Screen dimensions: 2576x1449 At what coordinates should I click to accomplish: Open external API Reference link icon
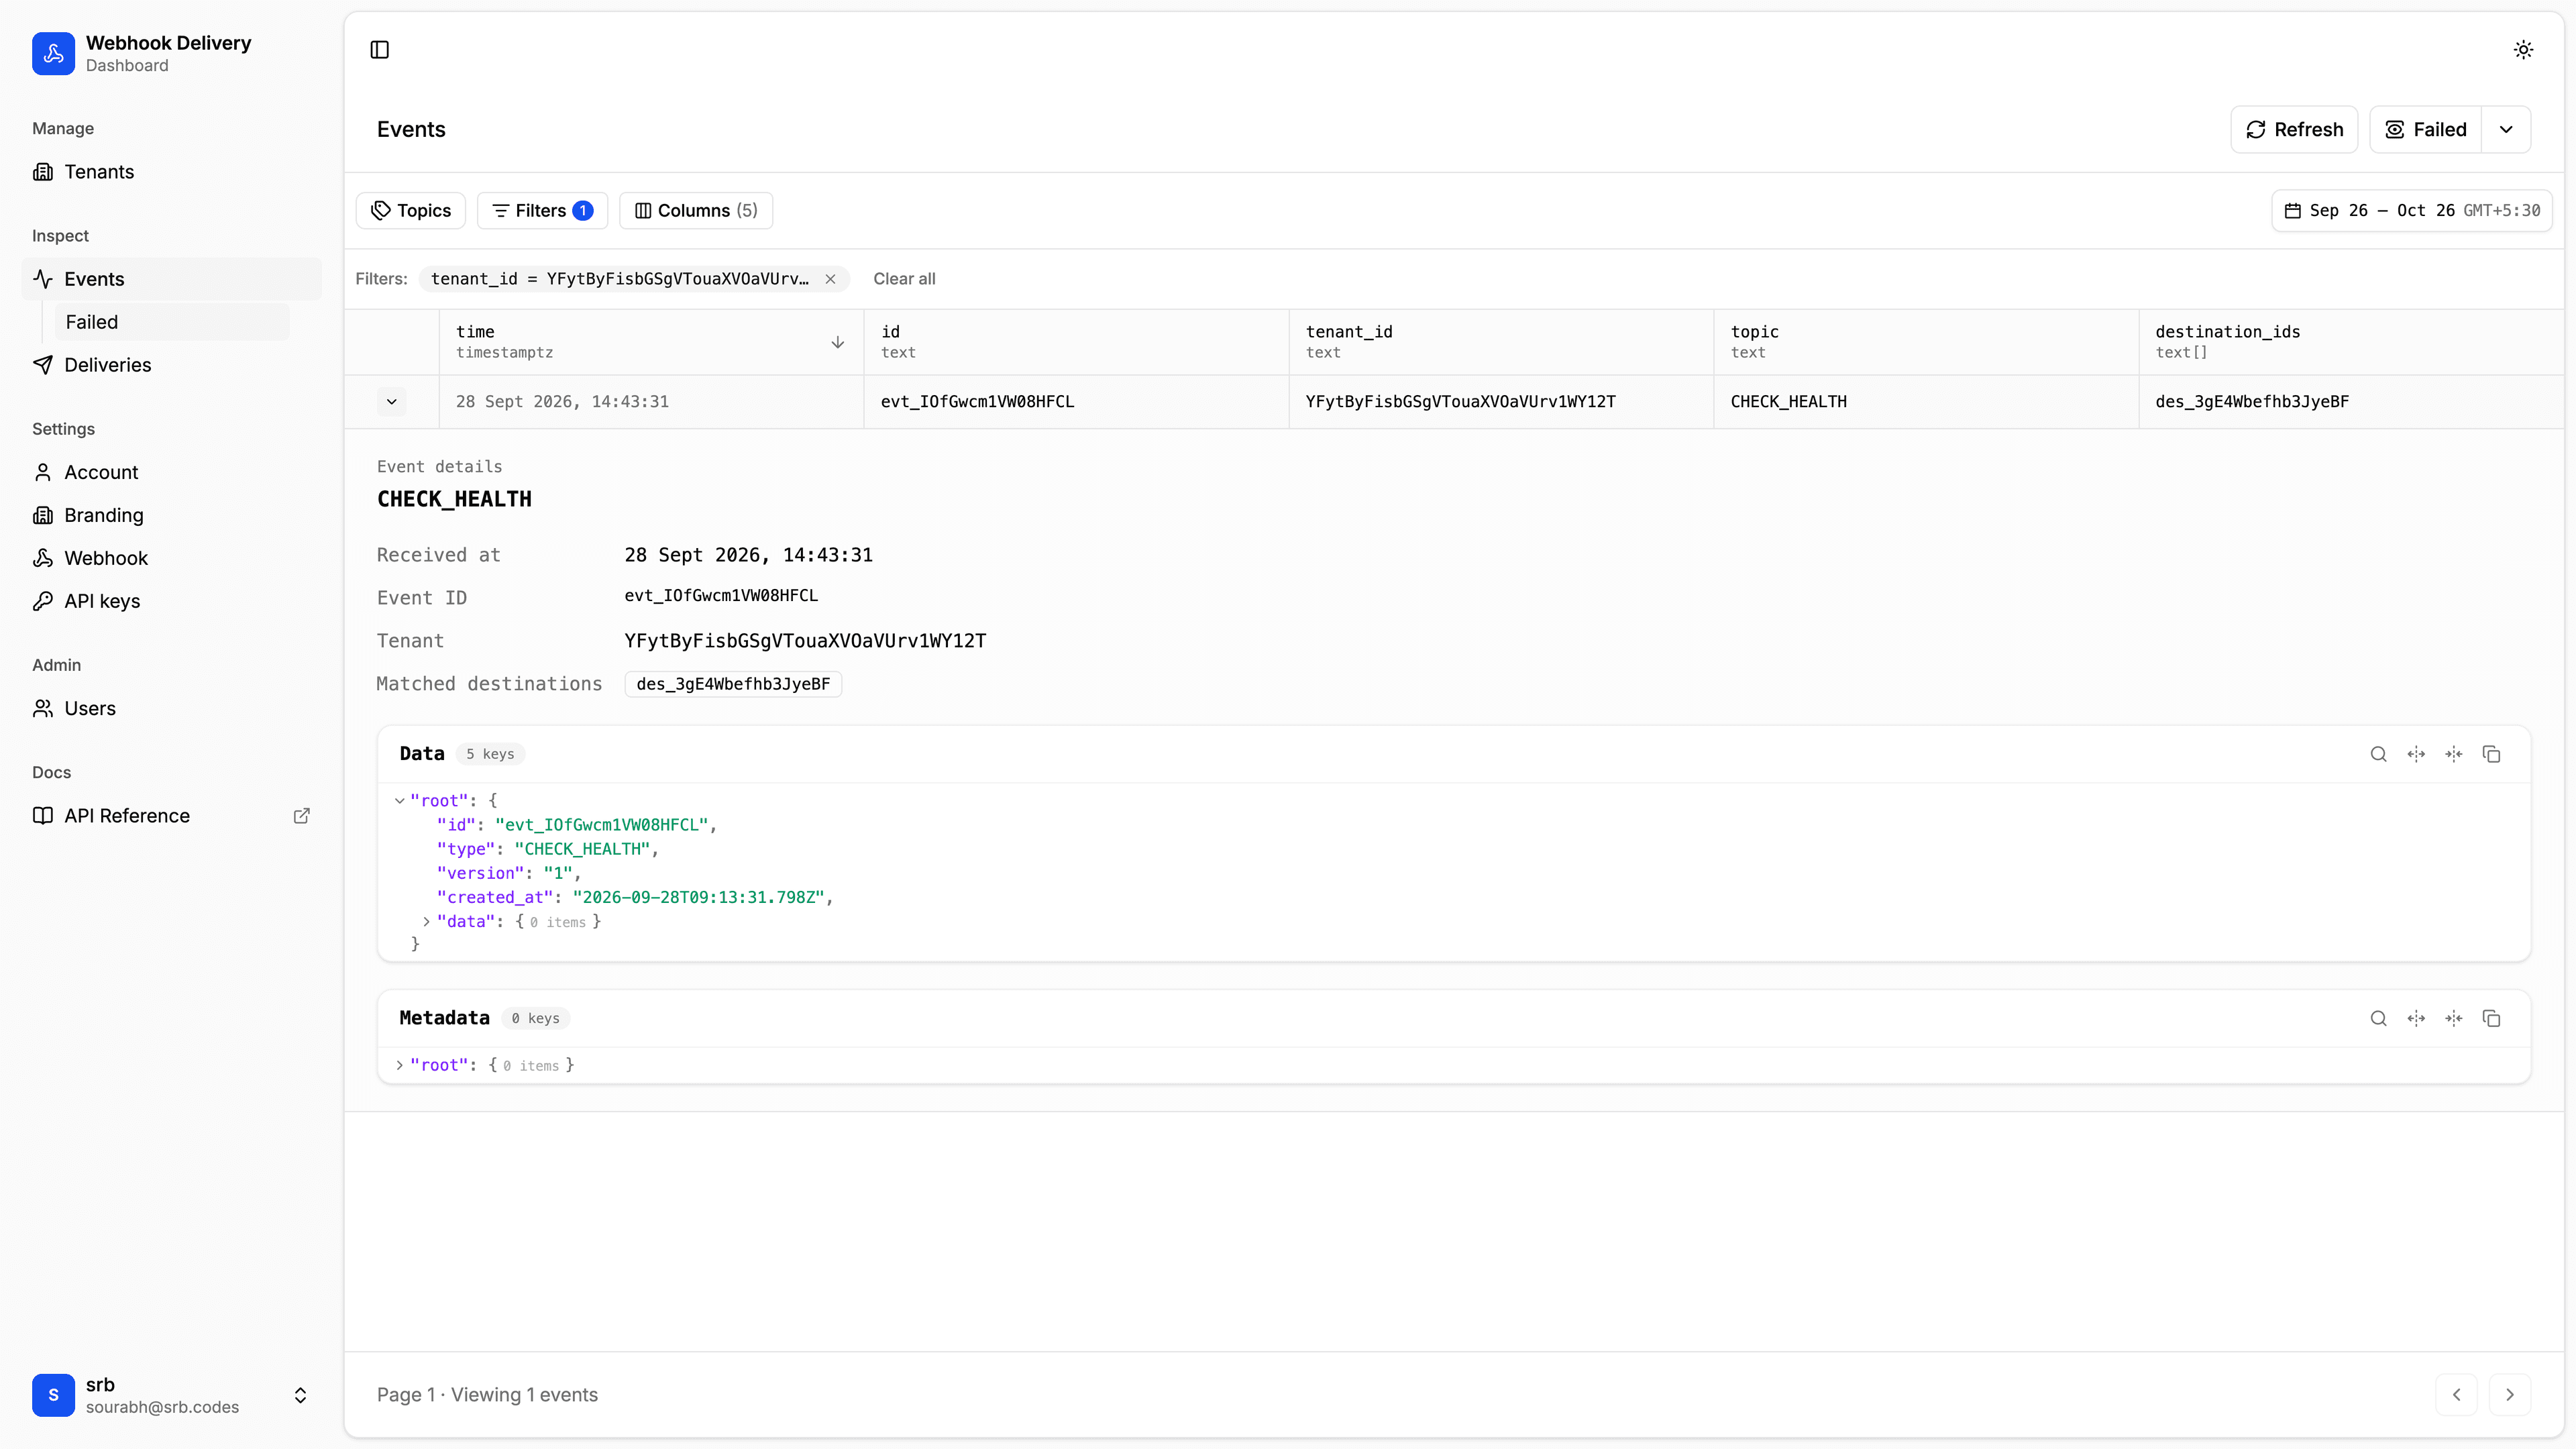(x=301, y=816)
